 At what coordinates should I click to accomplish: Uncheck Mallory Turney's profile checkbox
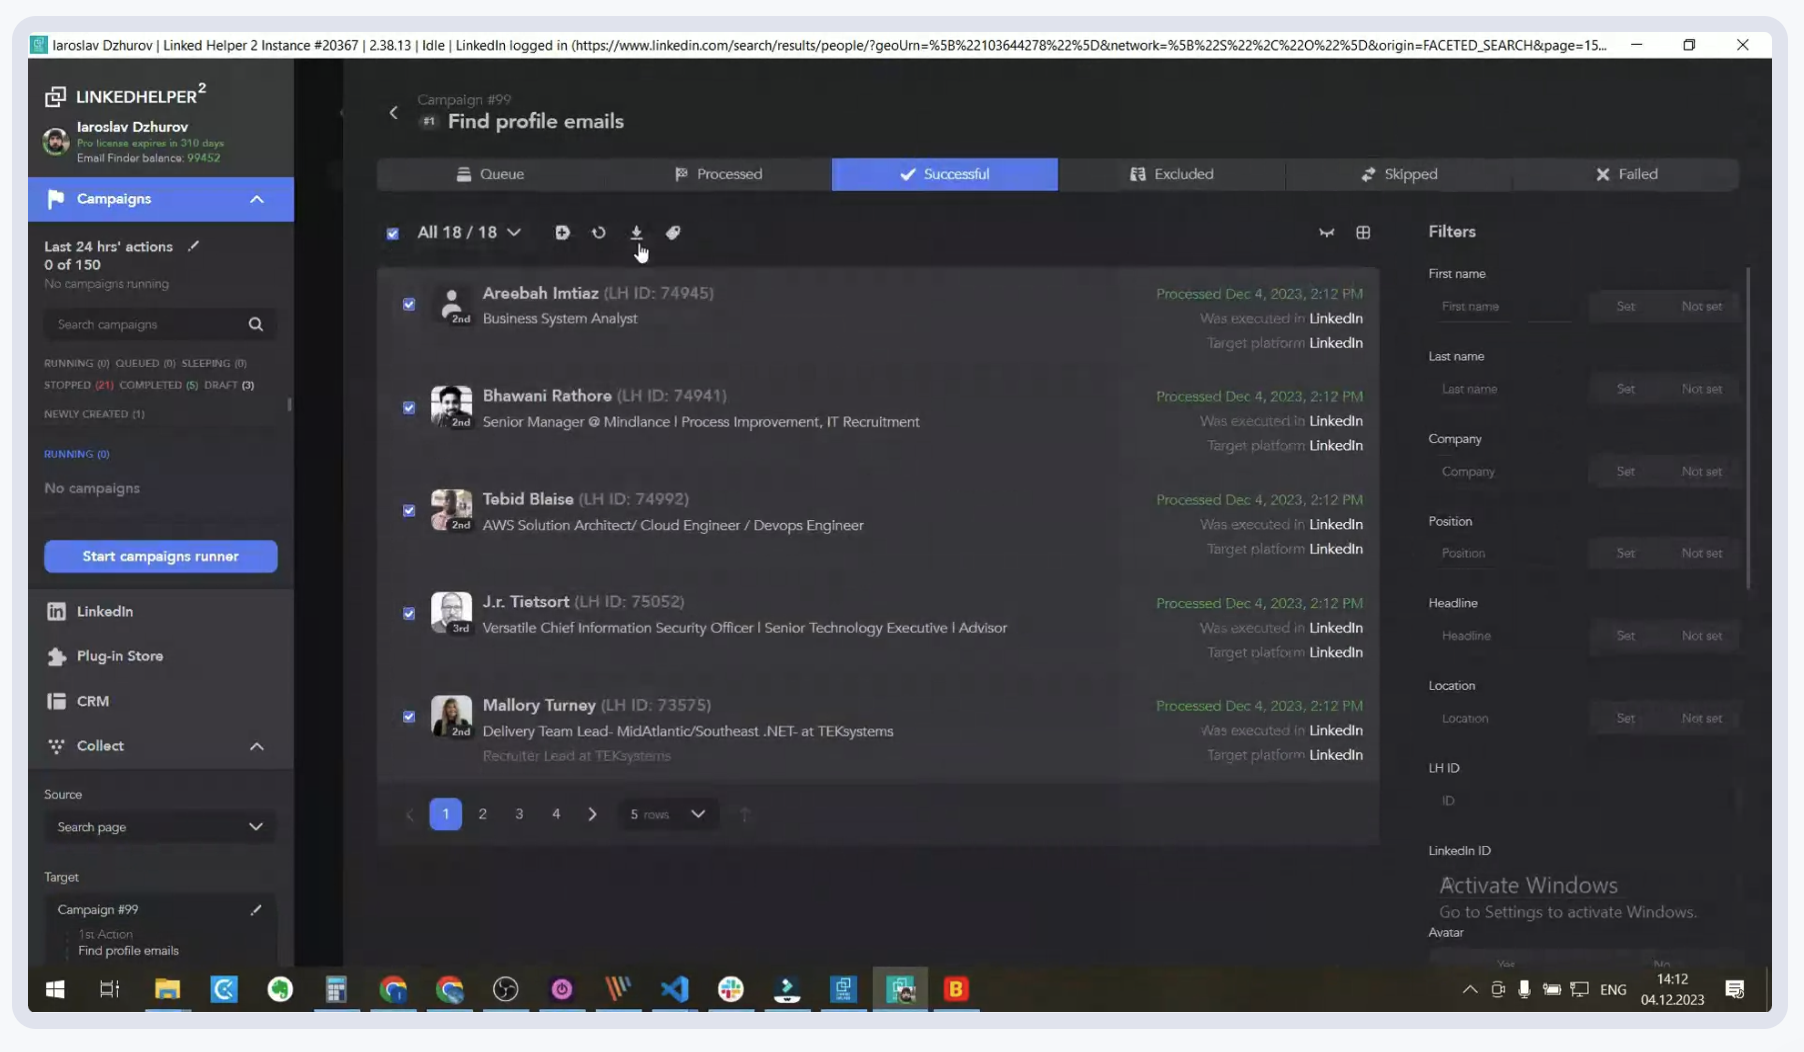pyautogui.click(x=408, y=717)
